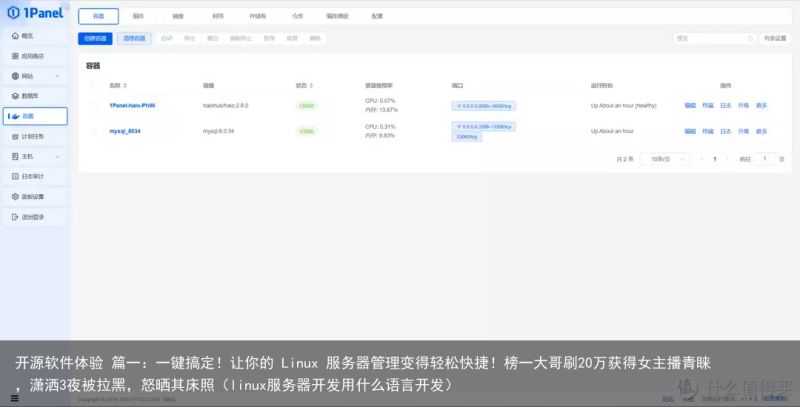The width and height of the screenshot is (800, 407).
Task: Switch to the 容器 tab
Action: 98,16
